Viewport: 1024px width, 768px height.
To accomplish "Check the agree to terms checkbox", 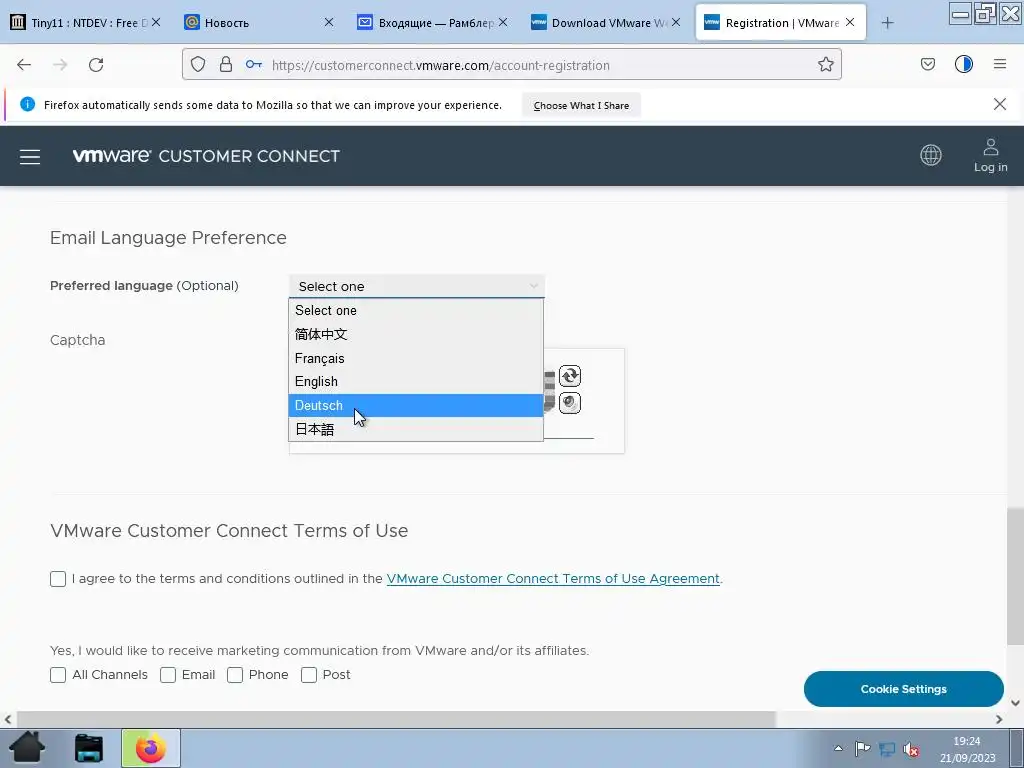I will [x=58, y=579].
